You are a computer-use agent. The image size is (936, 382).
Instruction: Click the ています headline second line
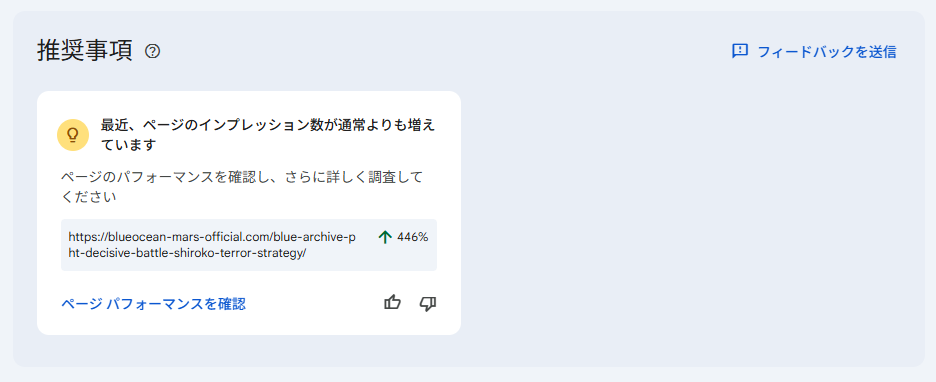128,145
